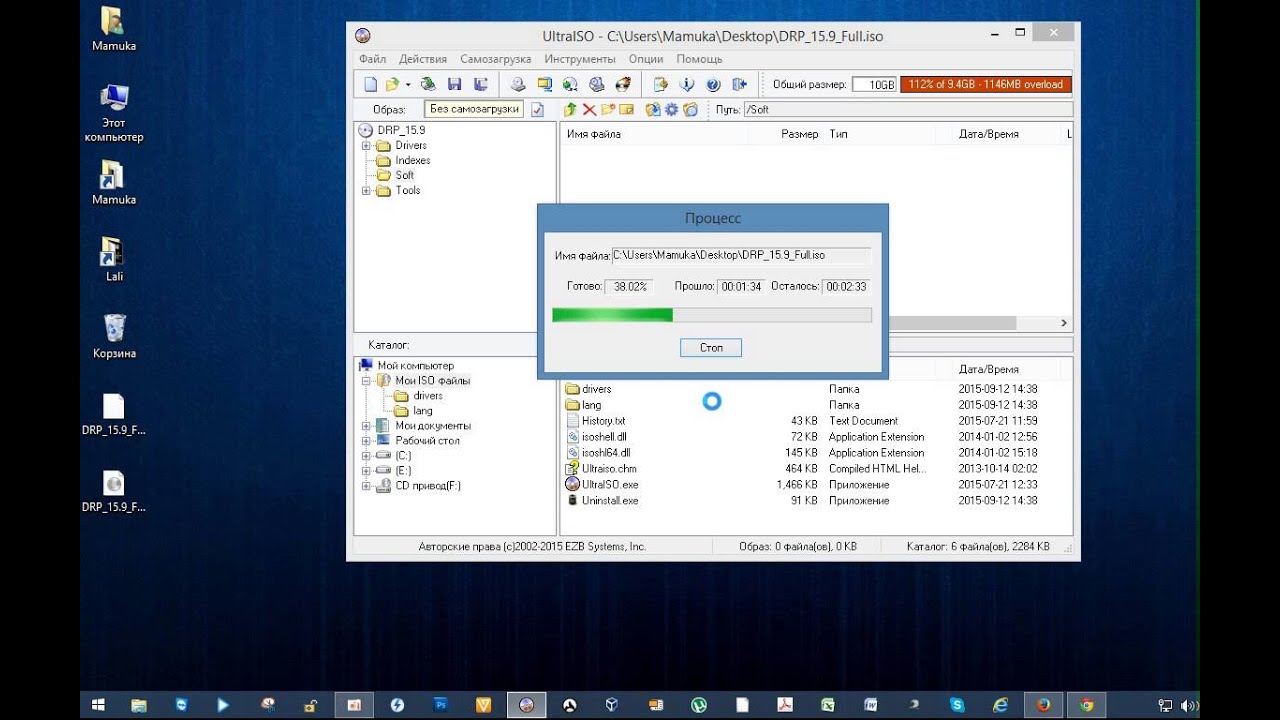Viewport: 1280px width, 720px height.
Task: Click the Chrome icon in the taskbar
Action: click(1087, 705)
